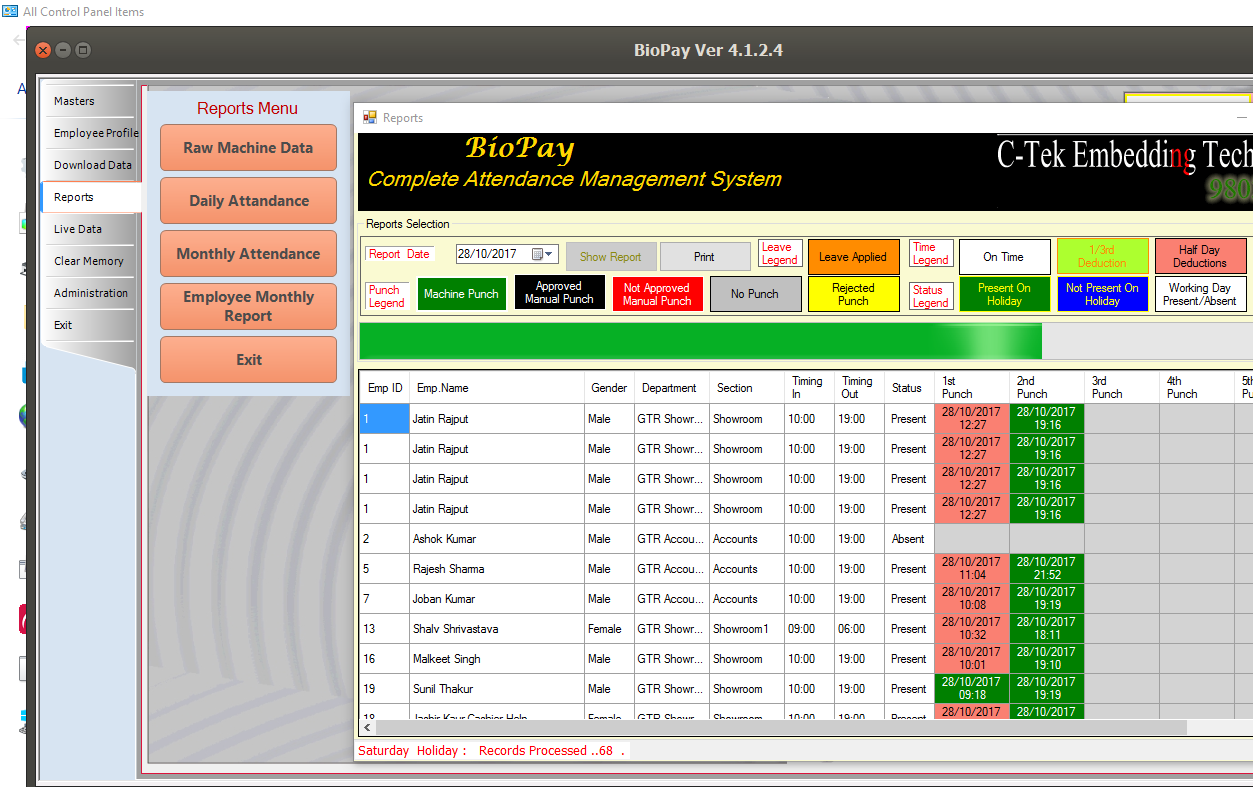
Task: Click the Rajesh Sharma name cell
Action: pyautogui.click(x=497, y=569)
